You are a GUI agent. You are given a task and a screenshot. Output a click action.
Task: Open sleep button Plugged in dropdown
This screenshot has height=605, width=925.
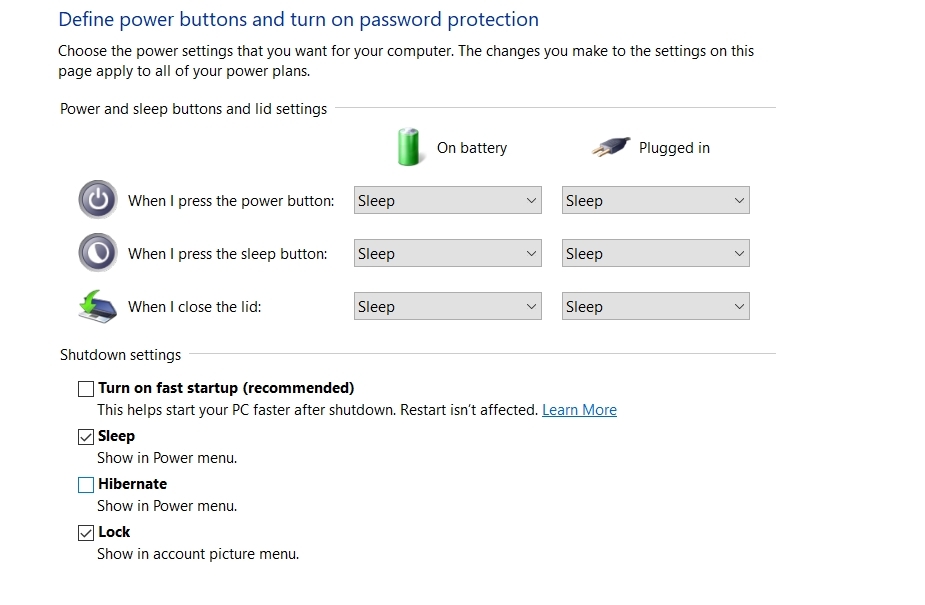click(x=655, y=253)
